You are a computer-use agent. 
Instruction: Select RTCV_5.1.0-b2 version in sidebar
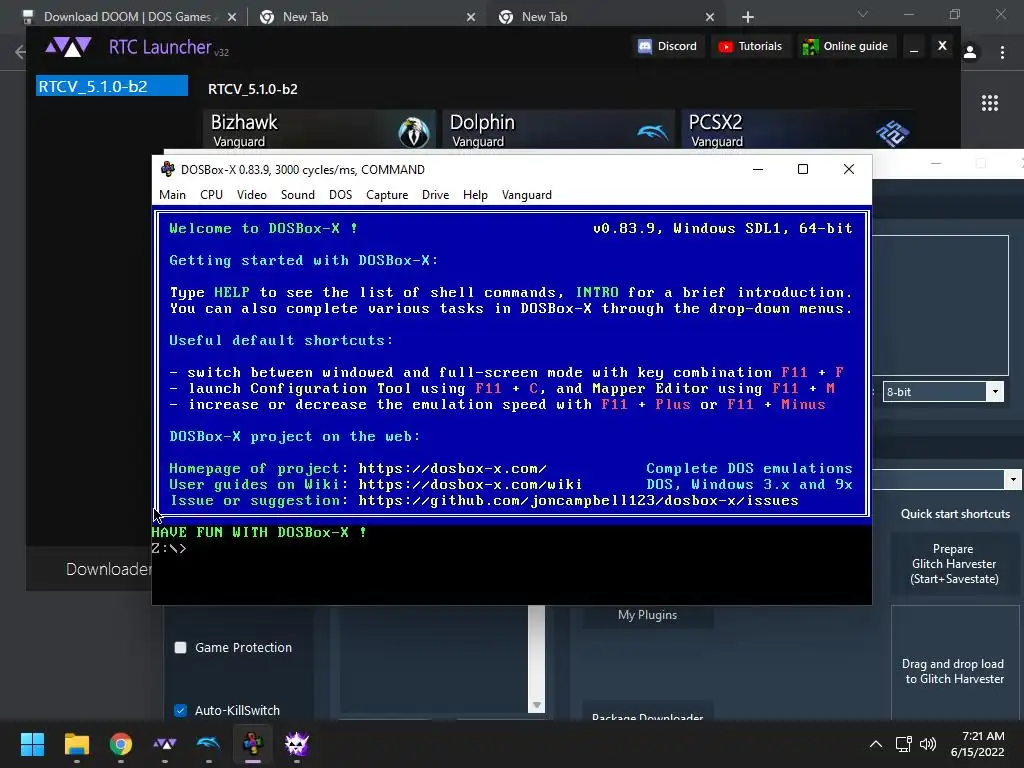pyautogui.click(x=112, y=86)
